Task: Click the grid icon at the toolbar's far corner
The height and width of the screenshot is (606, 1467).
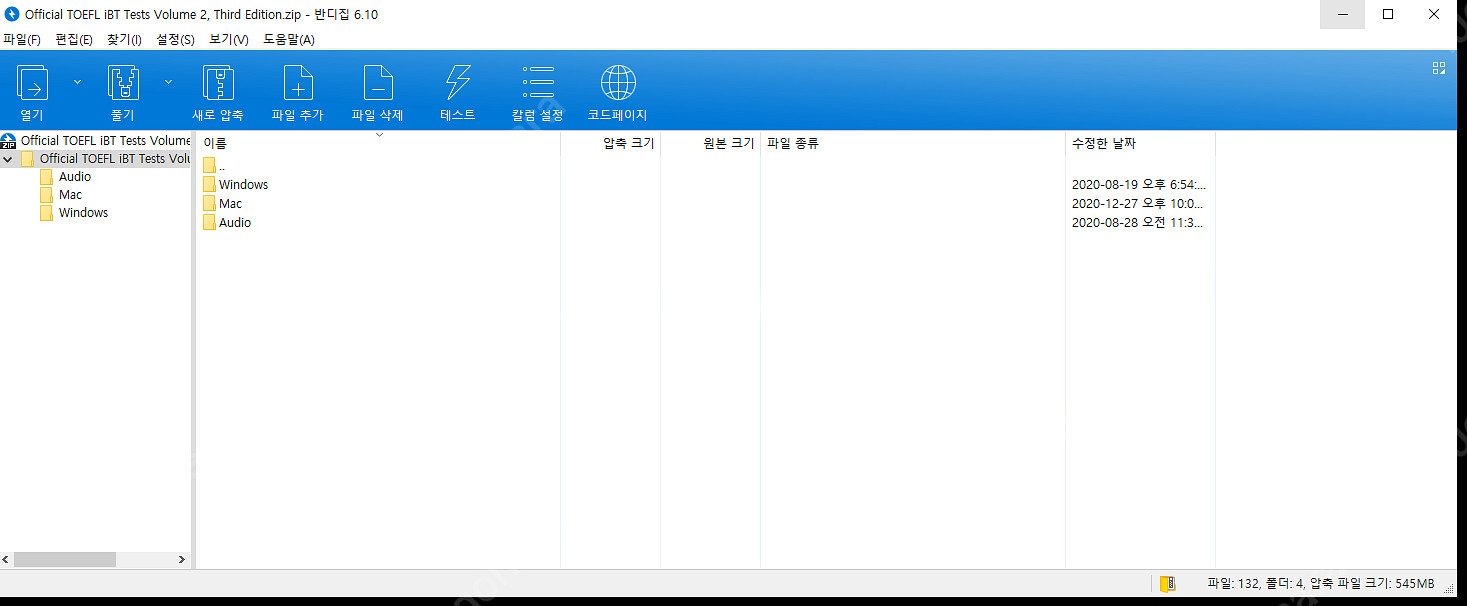Action: (1439, 68)
